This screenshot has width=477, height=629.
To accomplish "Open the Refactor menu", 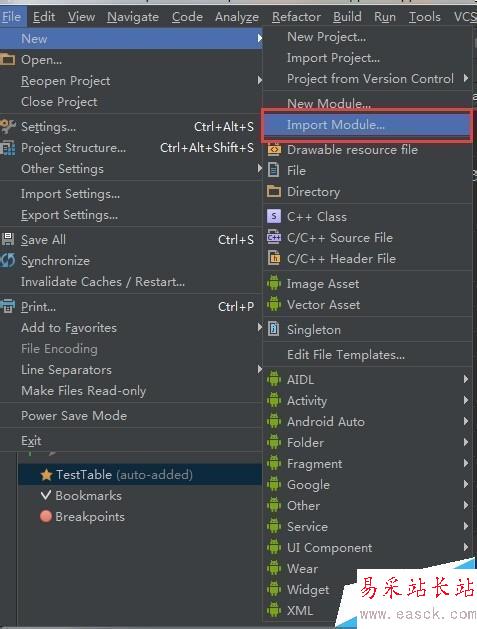I will pos(296,17).
